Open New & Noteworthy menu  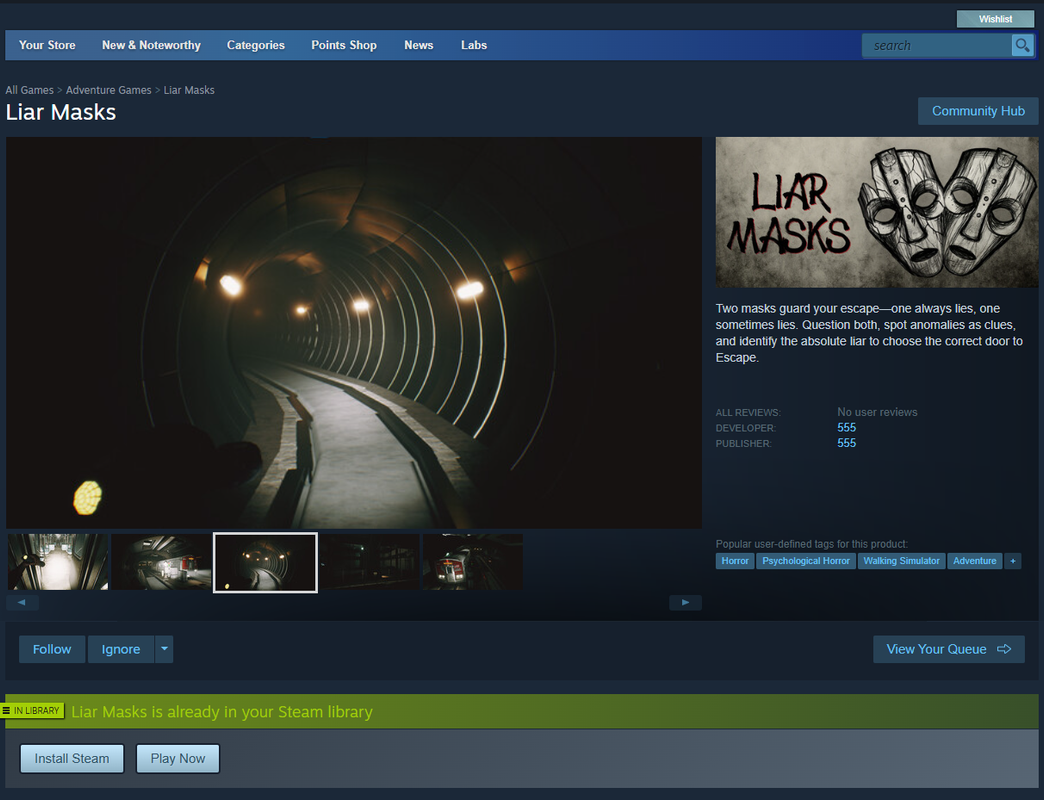click(x=151, y=45)
